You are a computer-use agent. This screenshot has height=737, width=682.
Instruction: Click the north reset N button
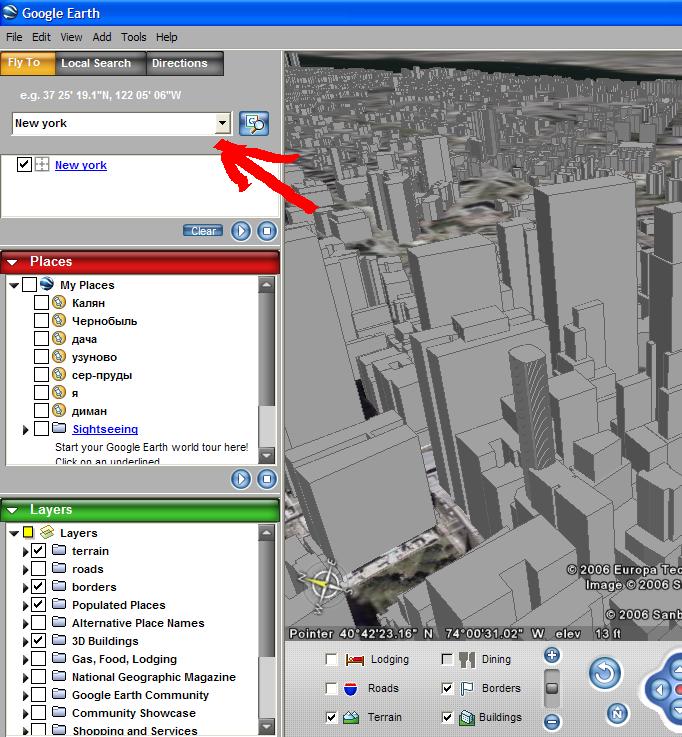click(x=617, y=714)
